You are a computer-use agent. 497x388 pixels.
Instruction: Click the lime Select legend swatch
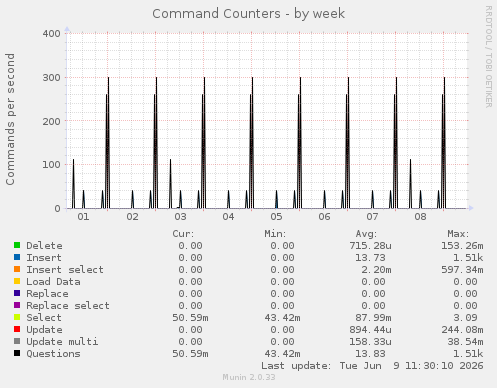(17, 317)
